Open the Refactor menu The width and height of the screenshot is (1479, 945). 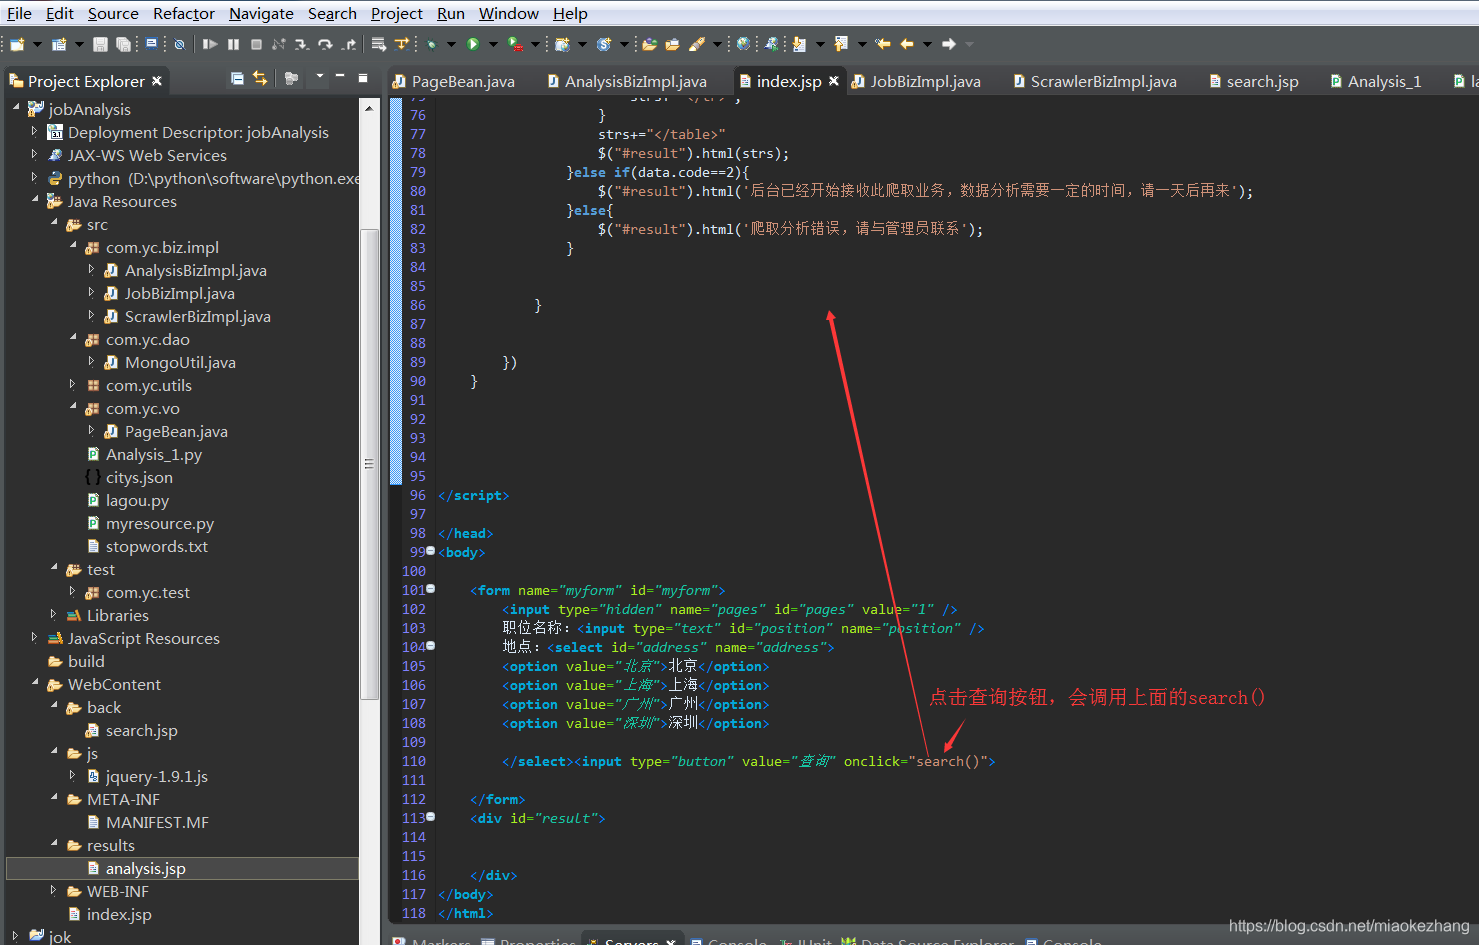[x=184, y=13]
